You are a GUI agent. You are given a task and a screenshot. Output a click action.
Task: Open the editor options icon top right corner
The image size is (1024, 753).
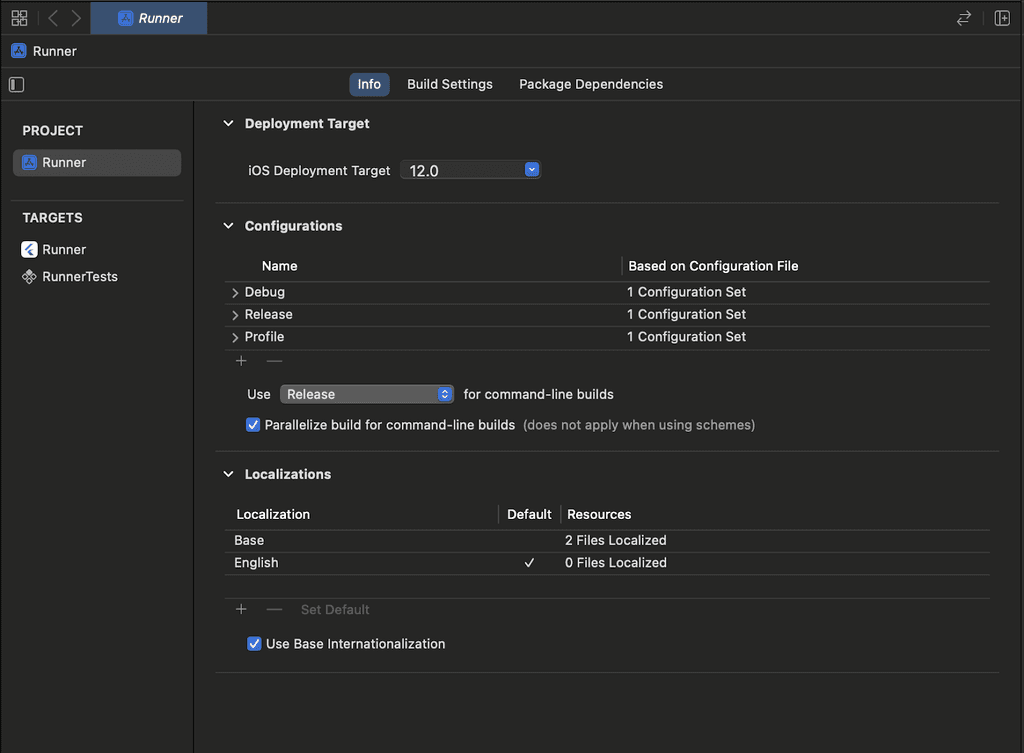coord(1001,17)
